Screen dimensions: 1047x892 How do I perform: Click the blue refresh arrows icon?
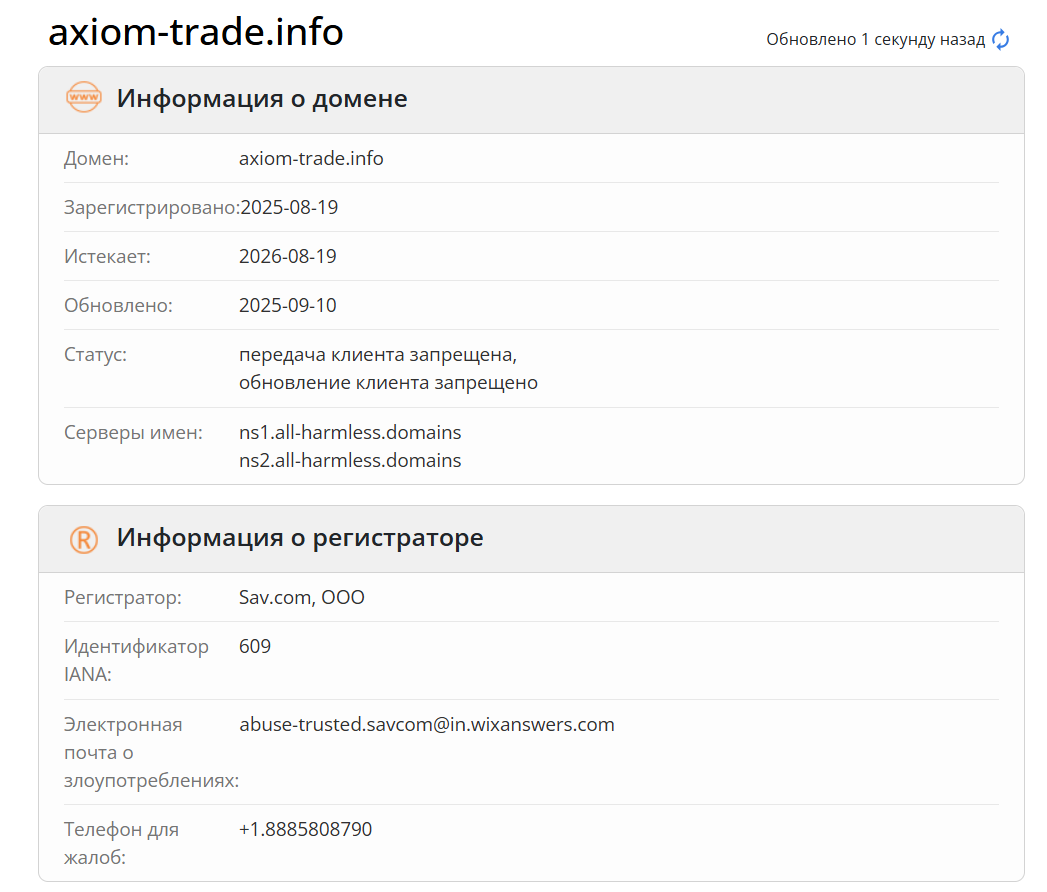(1000, 40)
